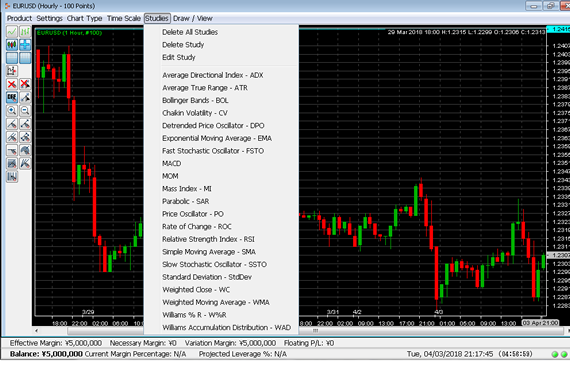Screen dimensions: 570x371
Task: Select the Fibonacci arc tool
Action: click(x=25, y=150)
